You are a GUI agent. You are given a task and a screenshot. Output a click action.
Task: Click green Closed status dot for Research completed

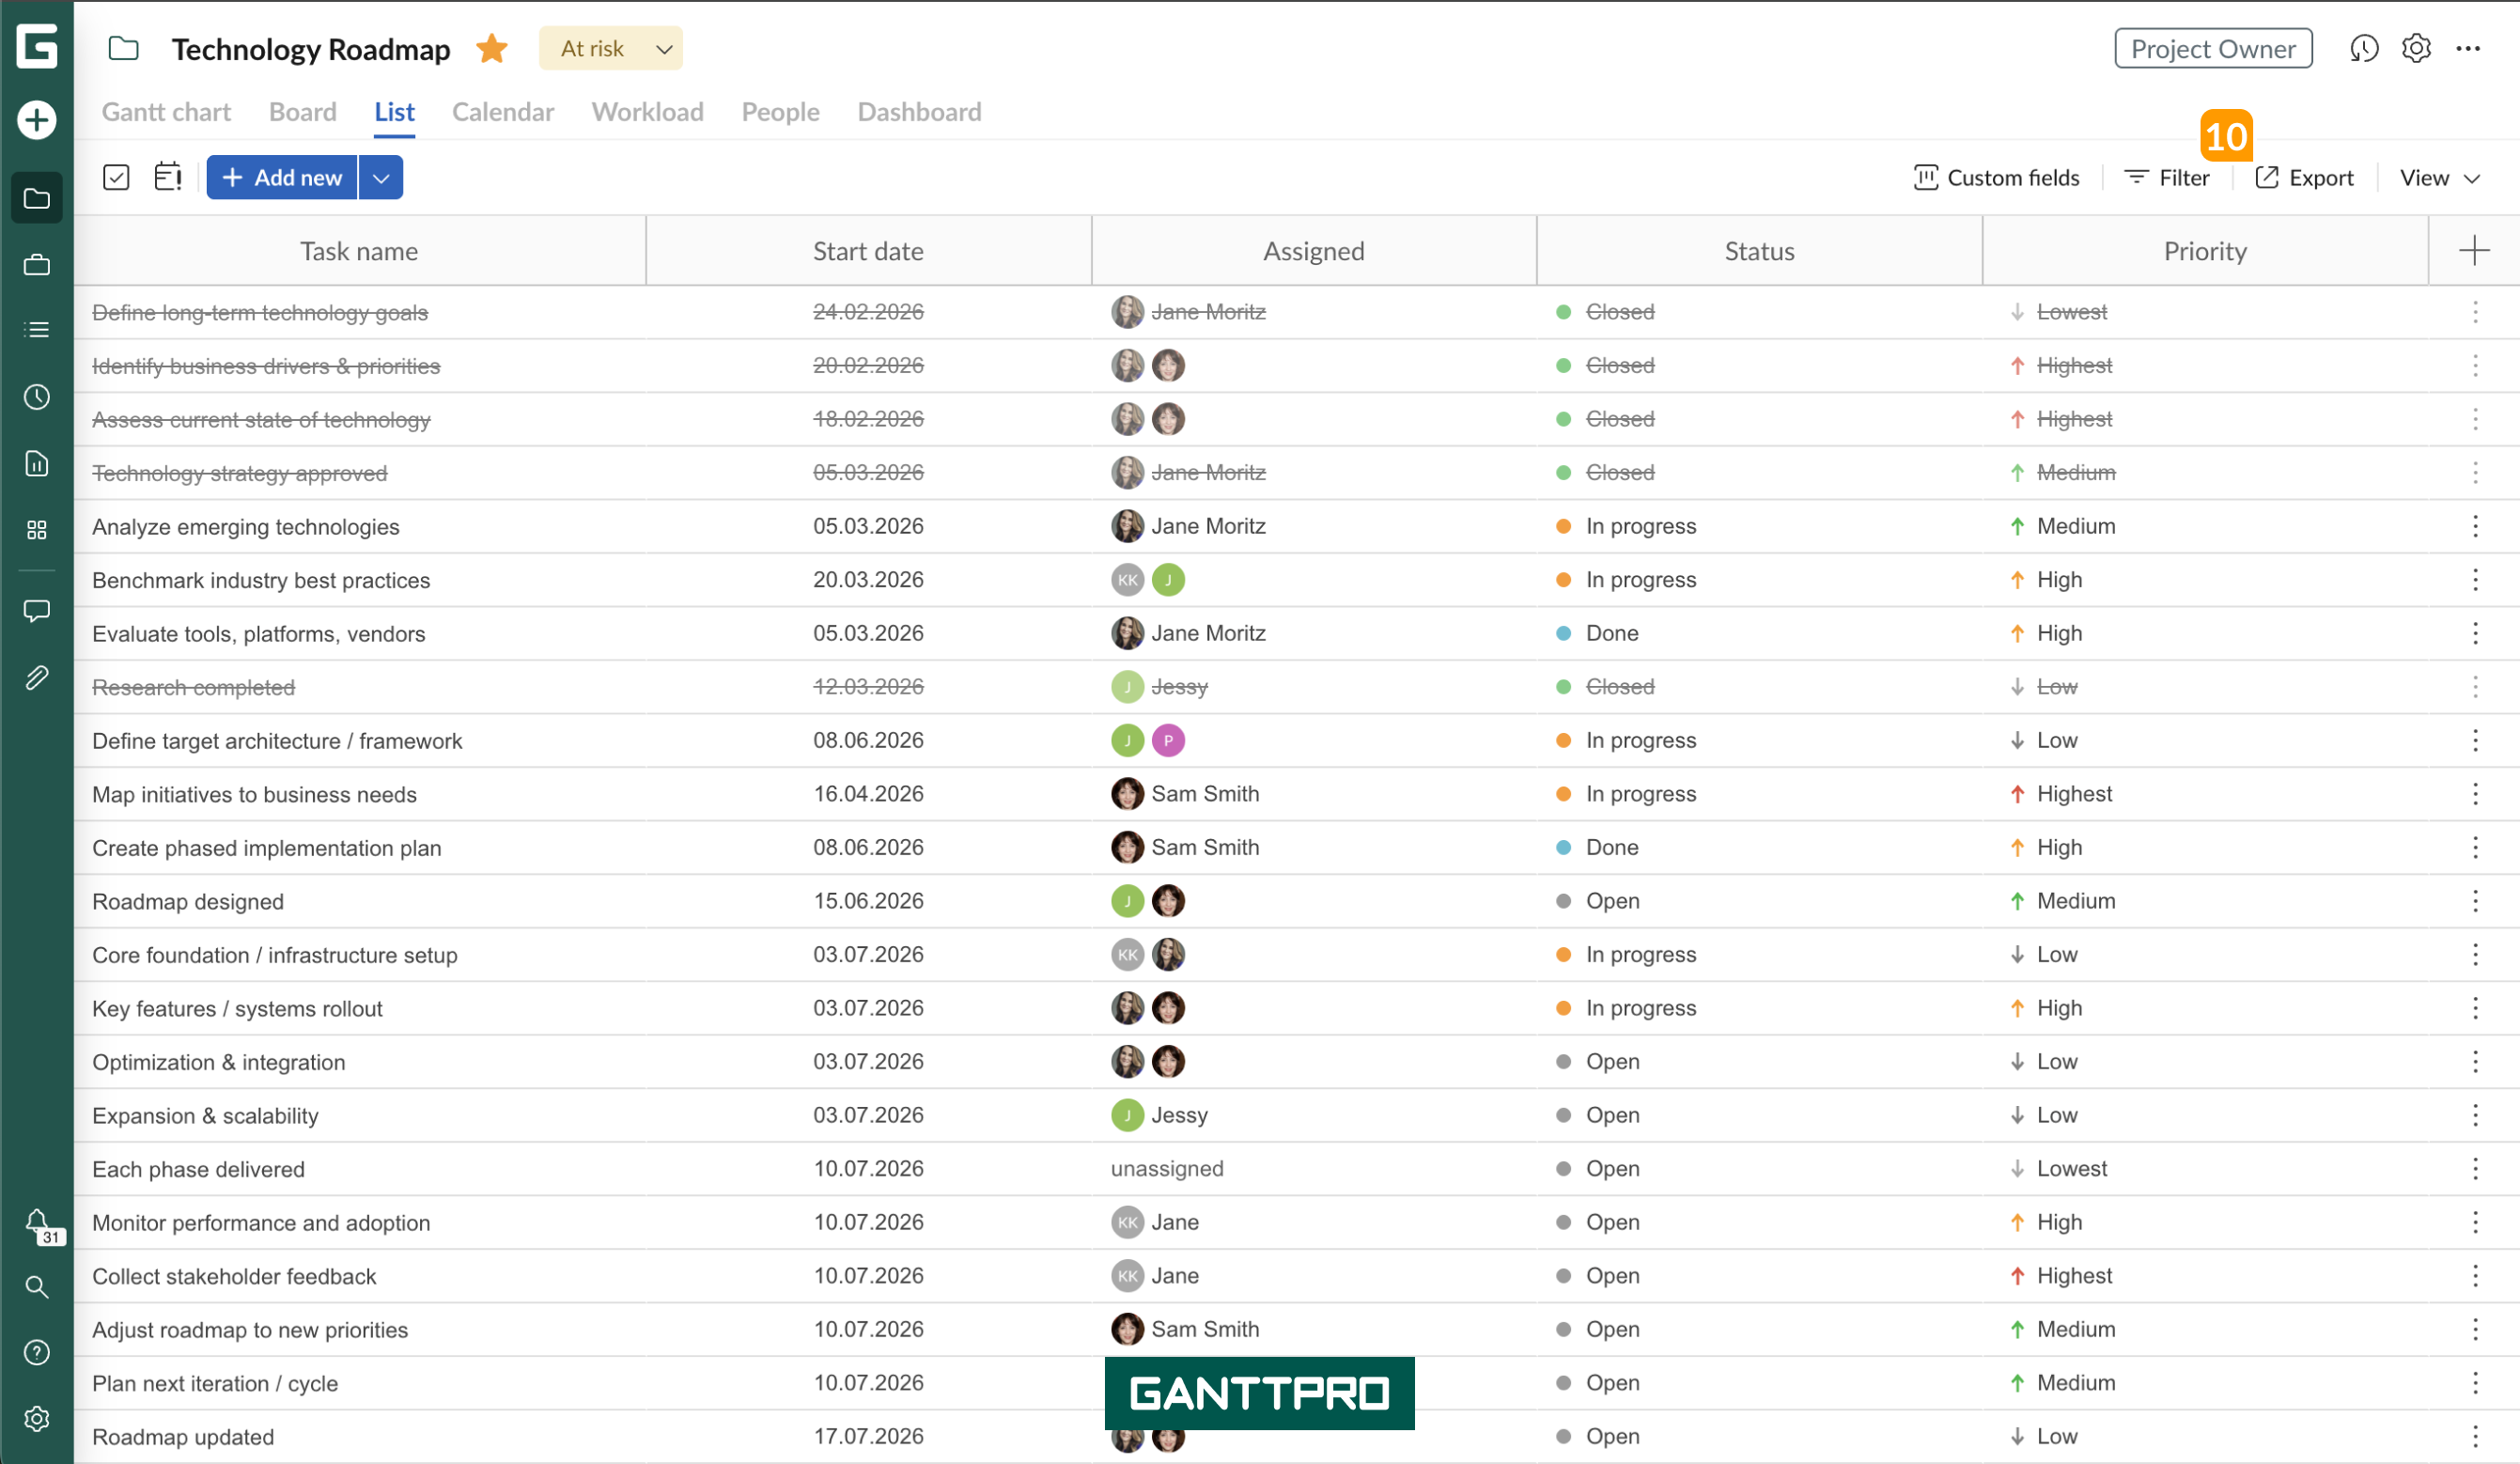[x=1563, y=687]
